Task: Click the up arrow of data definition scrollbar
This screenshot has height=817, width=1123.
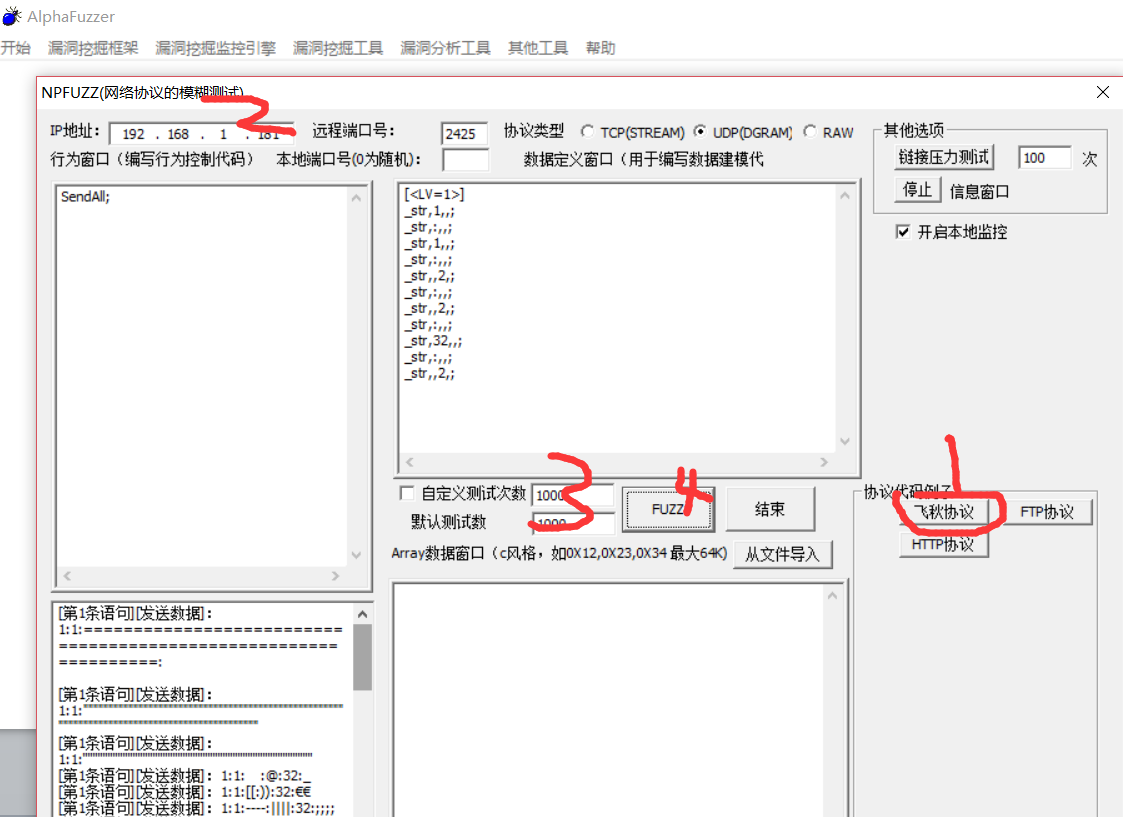Action: point(845,195)
